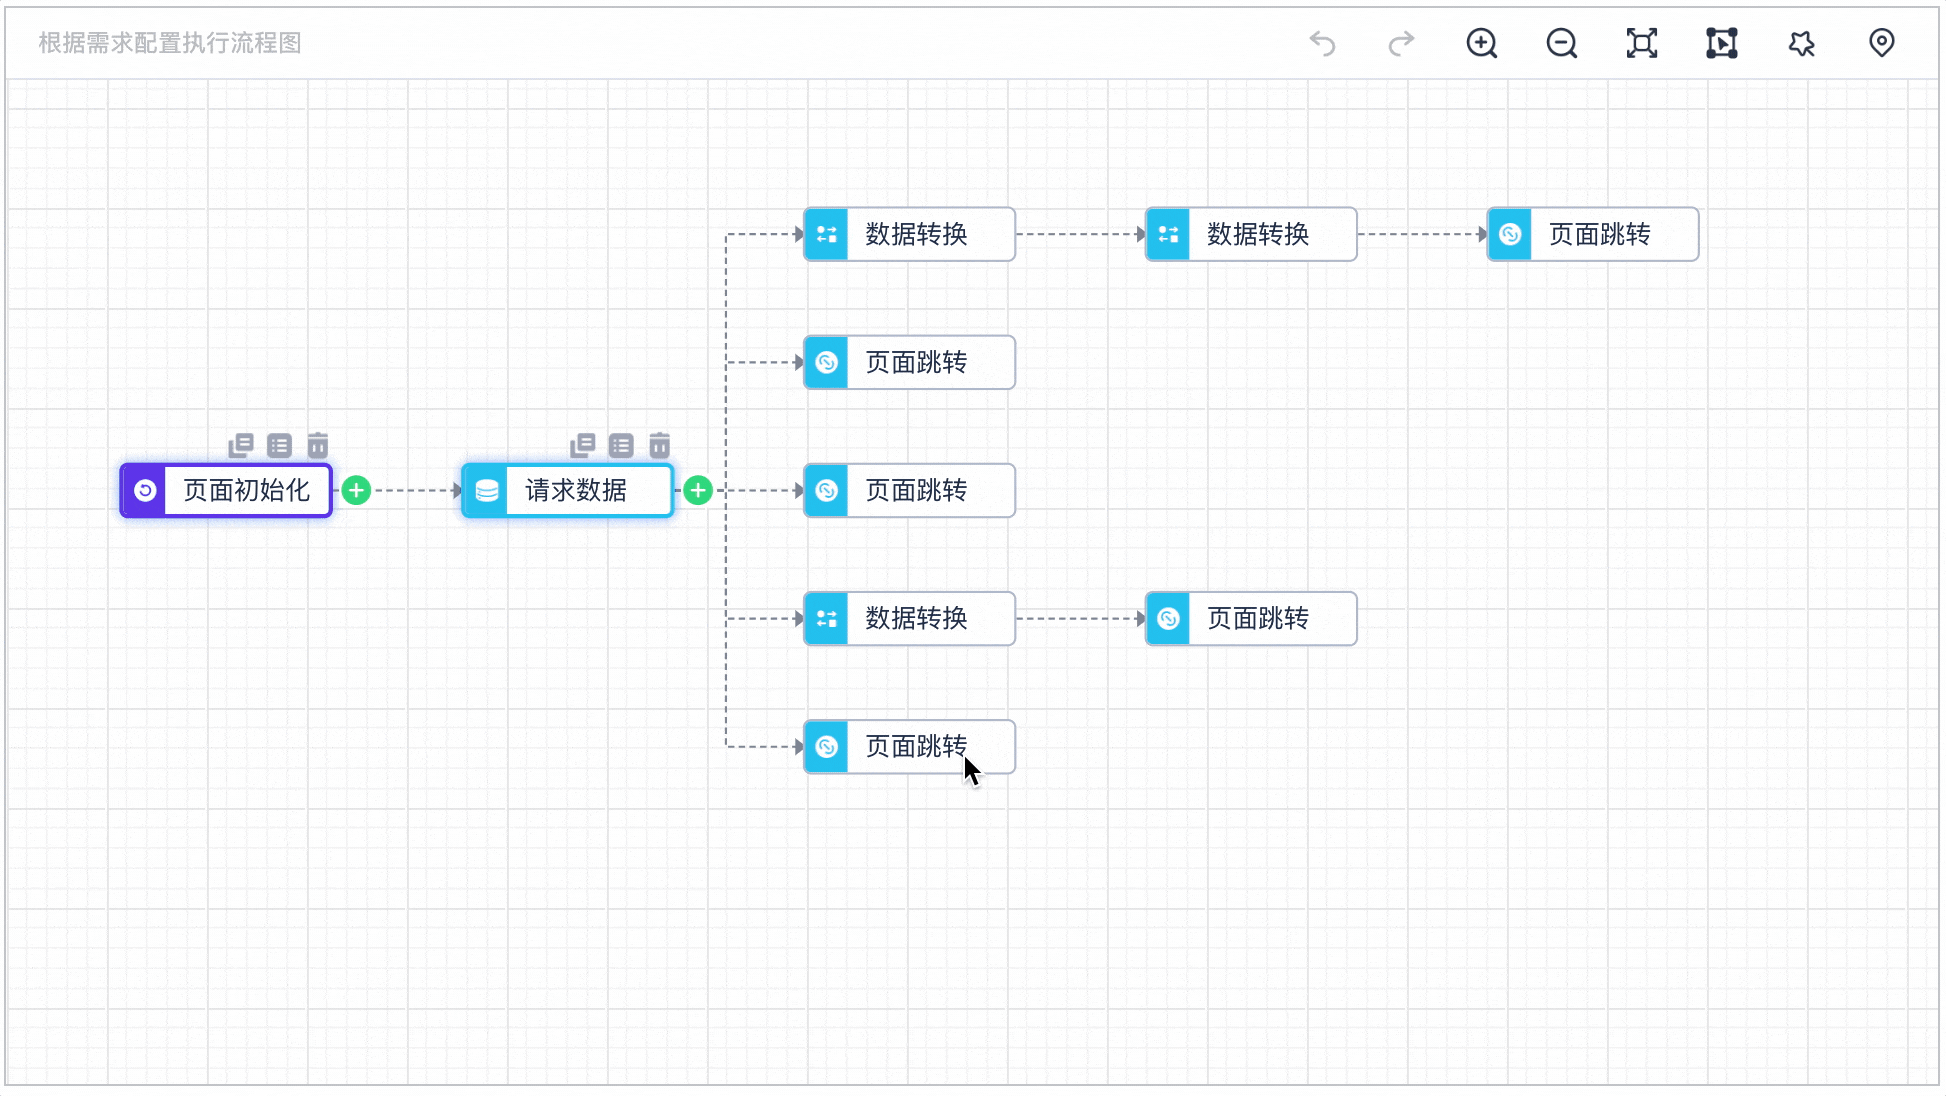The height and width of the screenshot is (1096, 1946).
Task: Delete the 页面初始化 node via trash icon
Action: pos(318,445)
